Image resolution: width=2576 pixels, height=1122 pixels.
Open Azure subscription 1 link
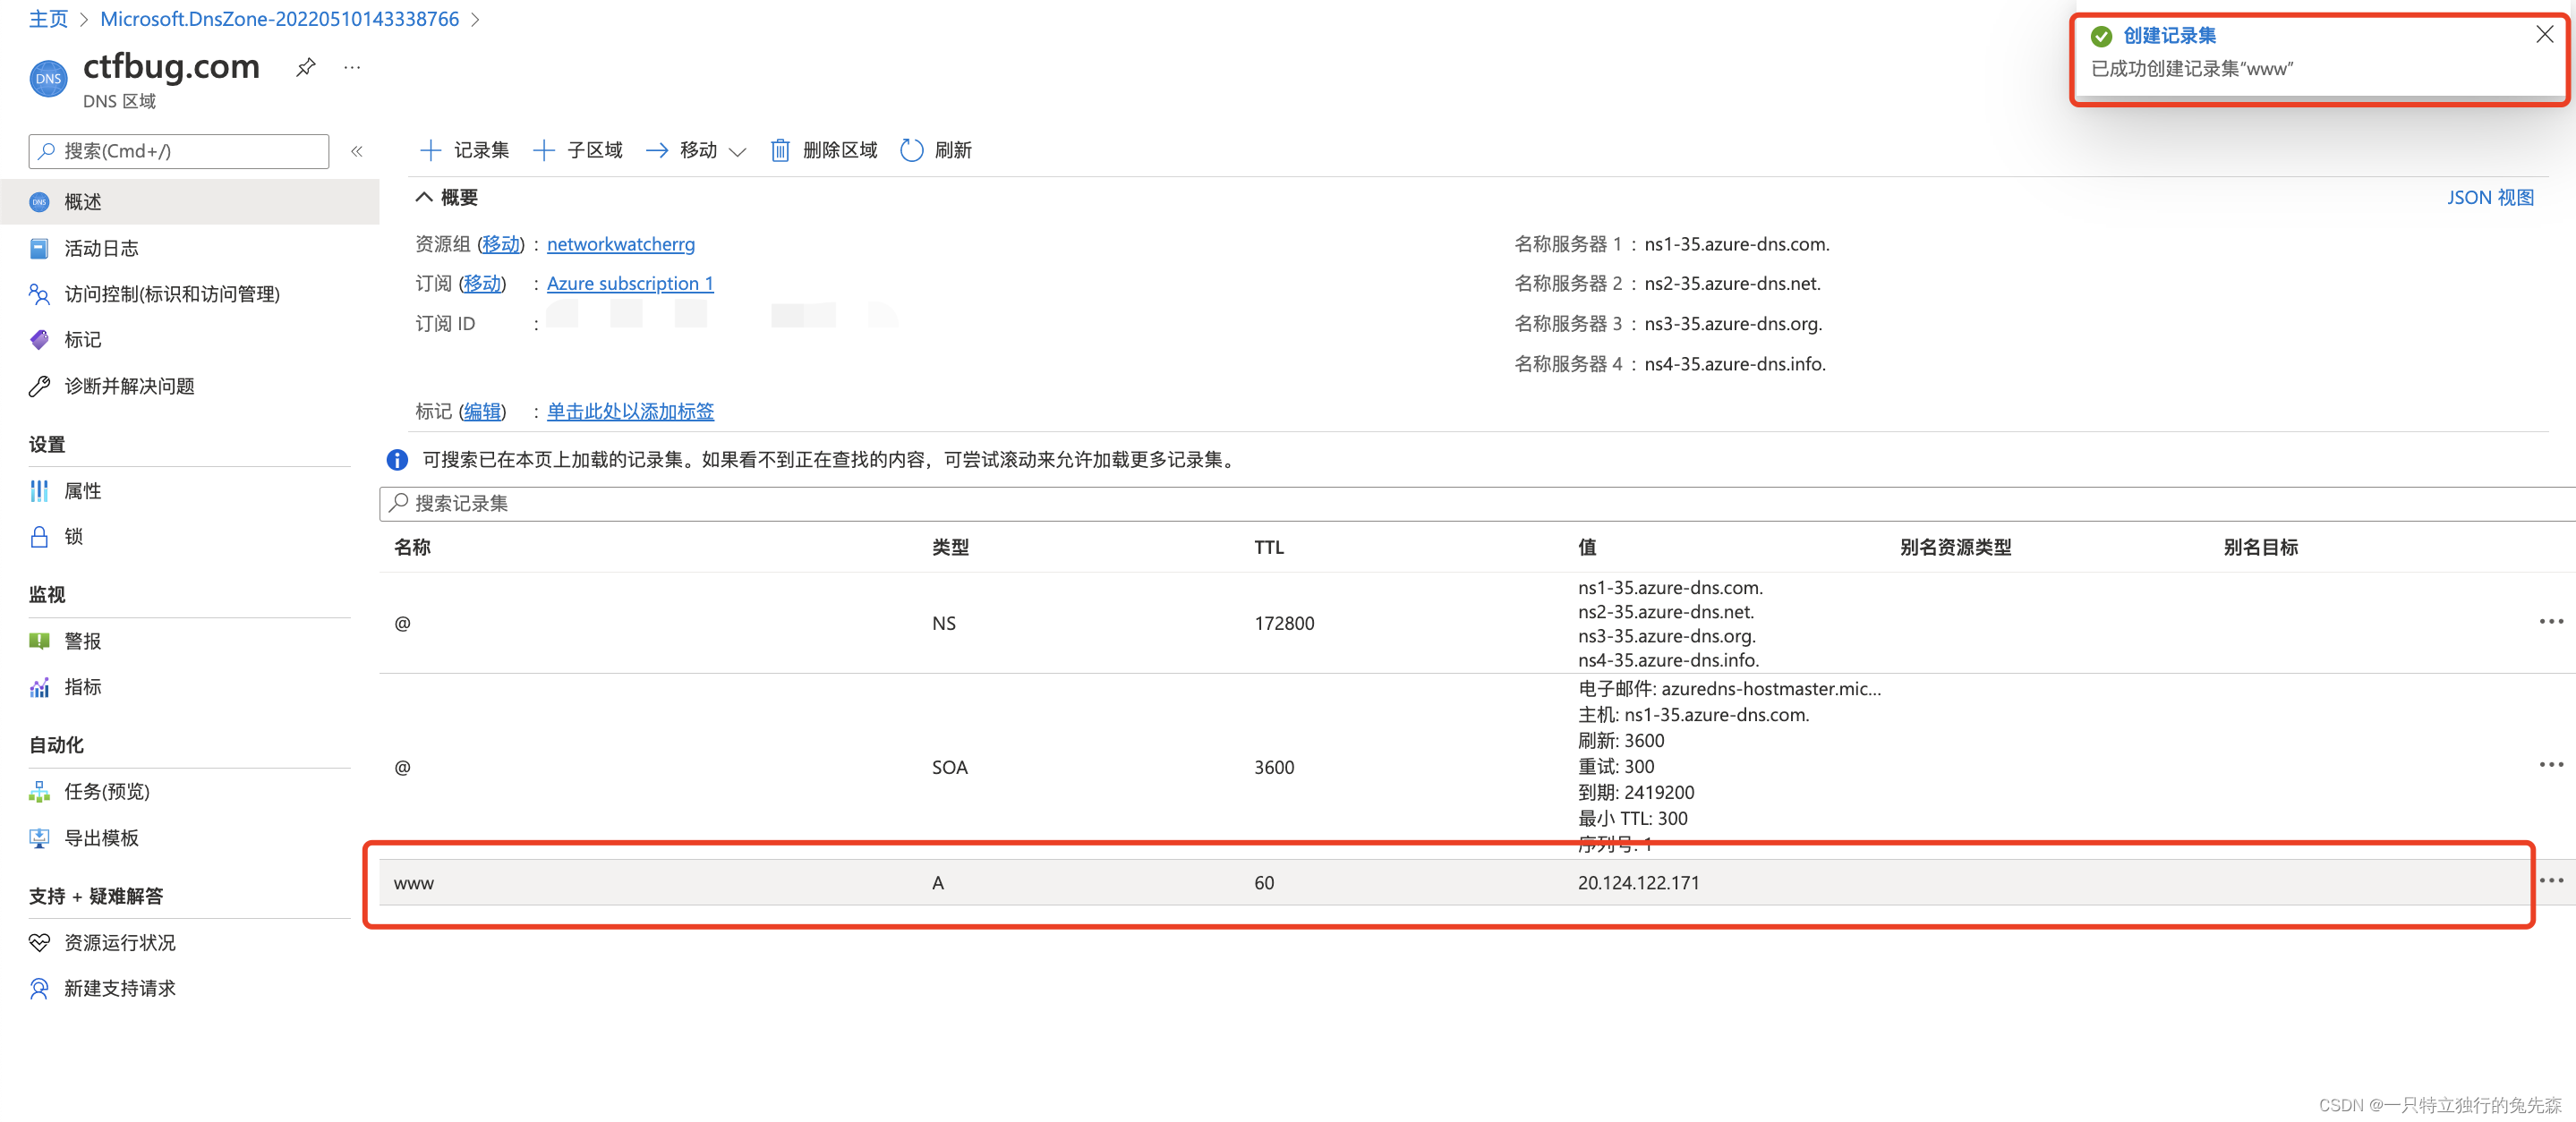click(630, 284)
